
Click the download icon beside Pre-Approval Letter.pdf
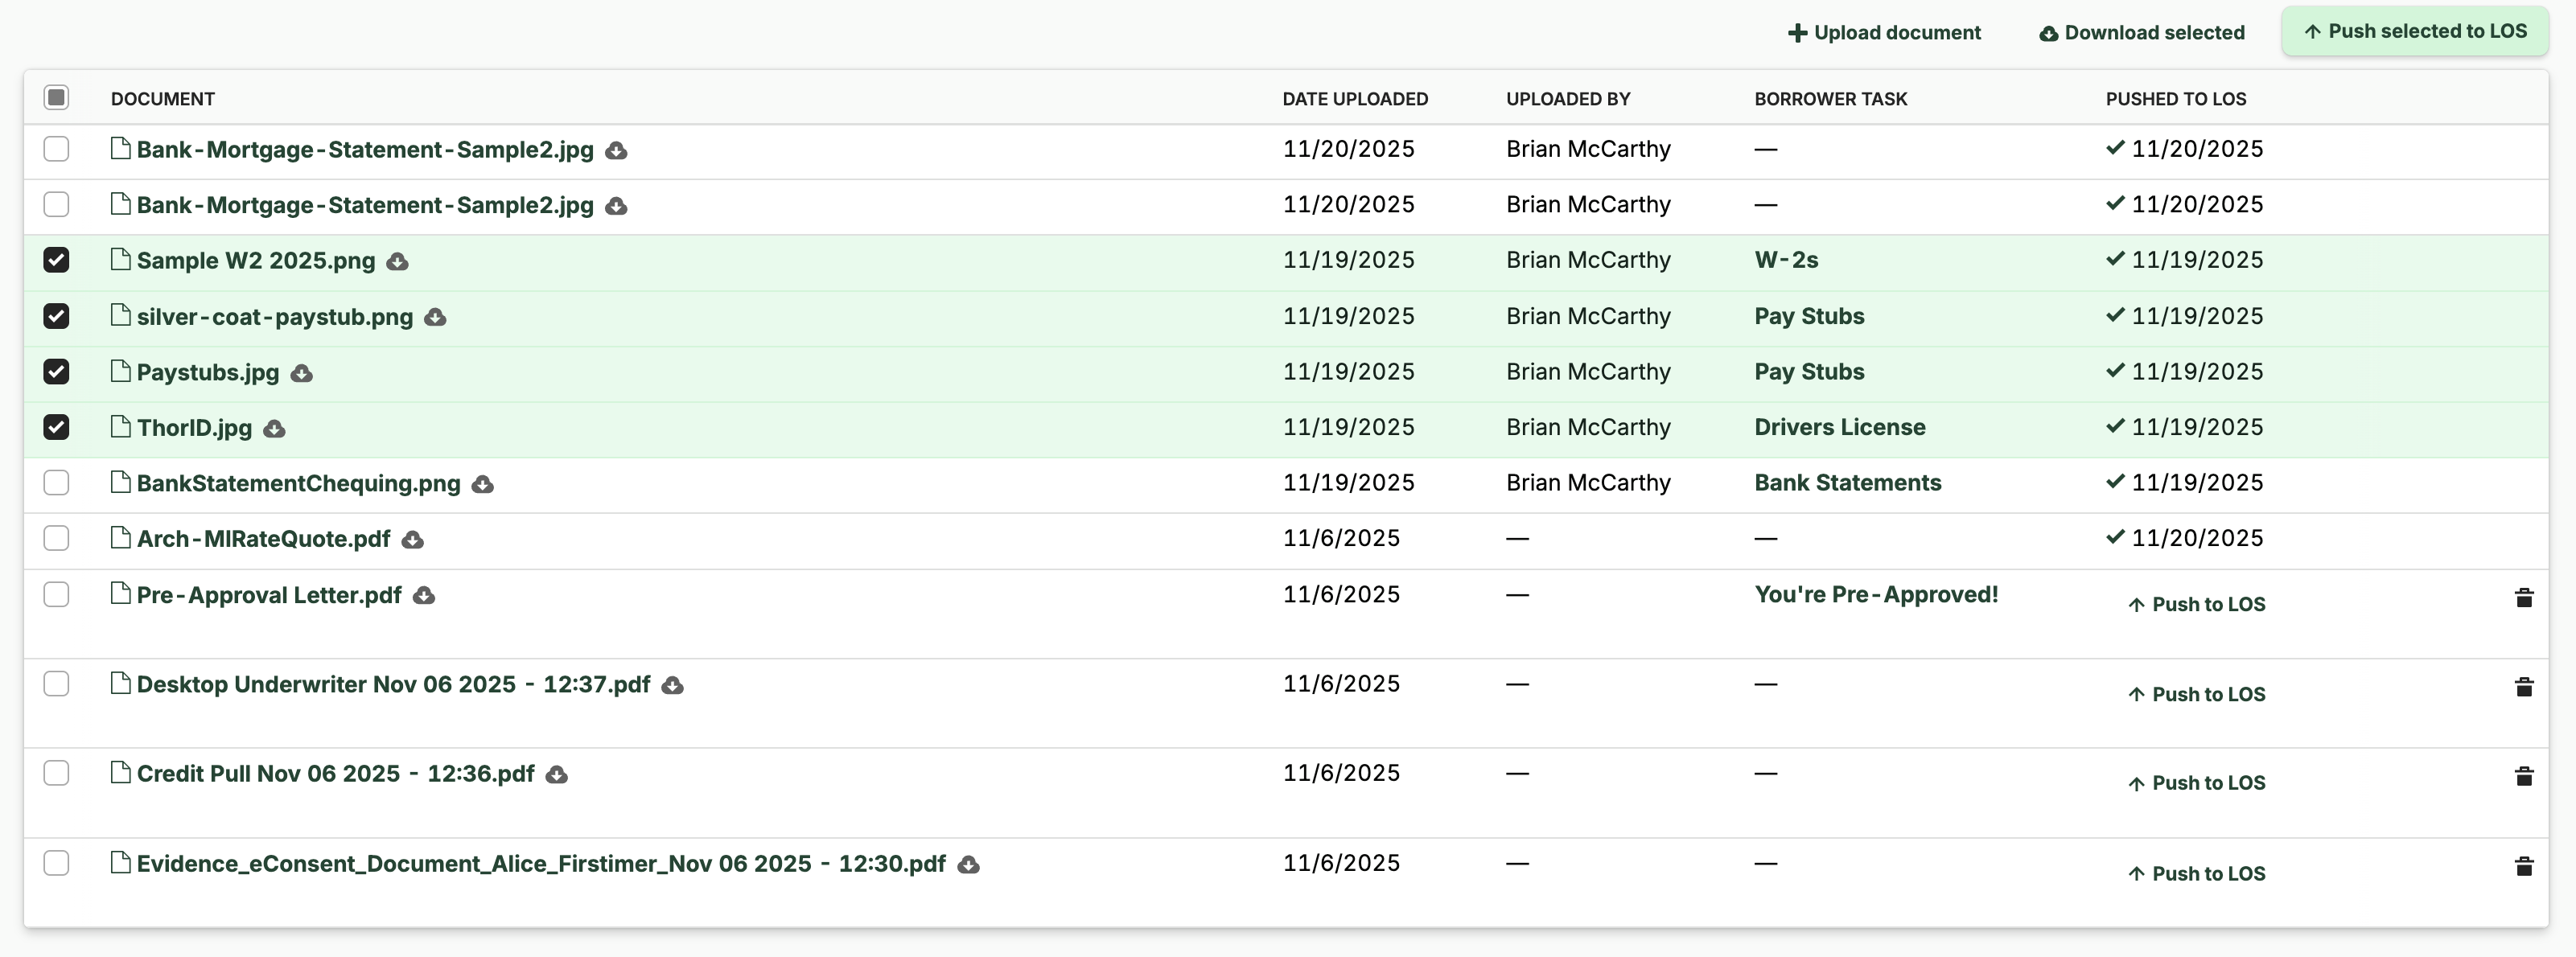tap(424, 596)
